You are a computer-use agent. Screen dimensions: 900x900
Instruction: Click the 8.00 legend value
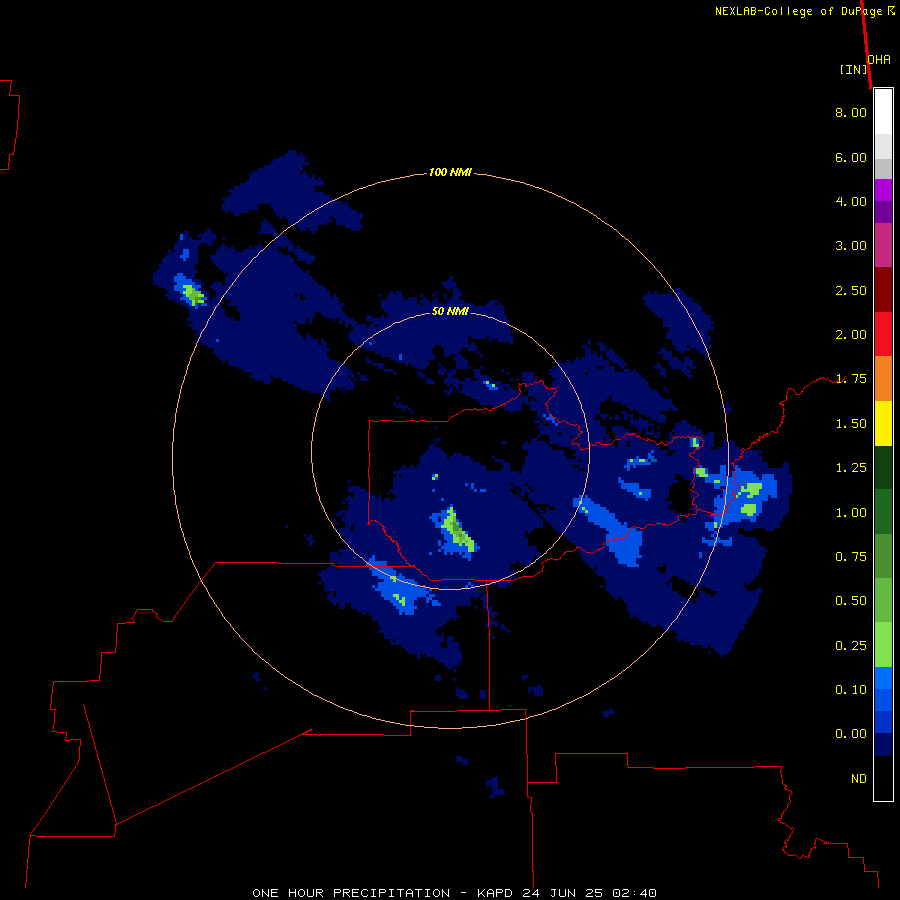point(851,112)
